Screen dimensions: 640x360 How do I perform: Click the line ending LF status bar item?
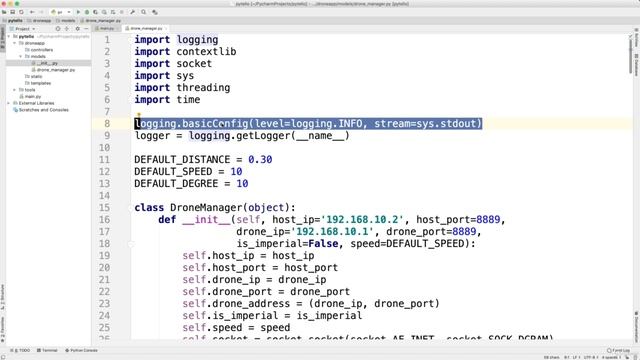point(576,357)
